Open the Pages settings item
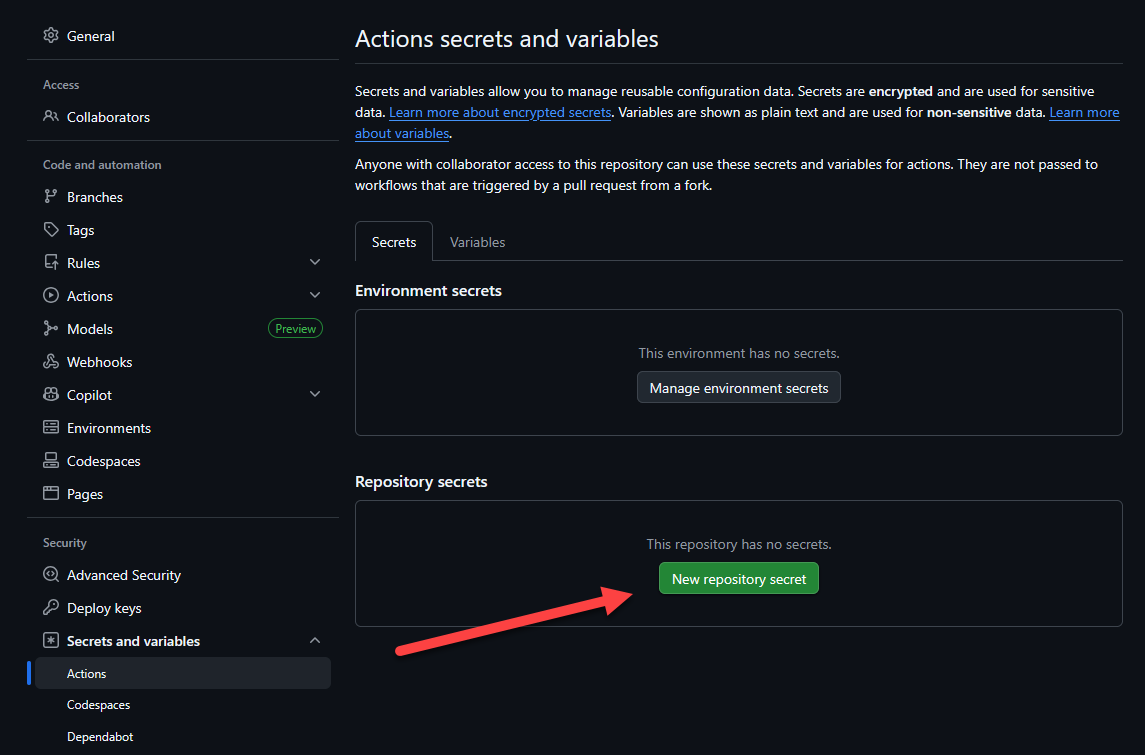The width and height of the screenshot is (1145, 755). [x=85, y=494]
